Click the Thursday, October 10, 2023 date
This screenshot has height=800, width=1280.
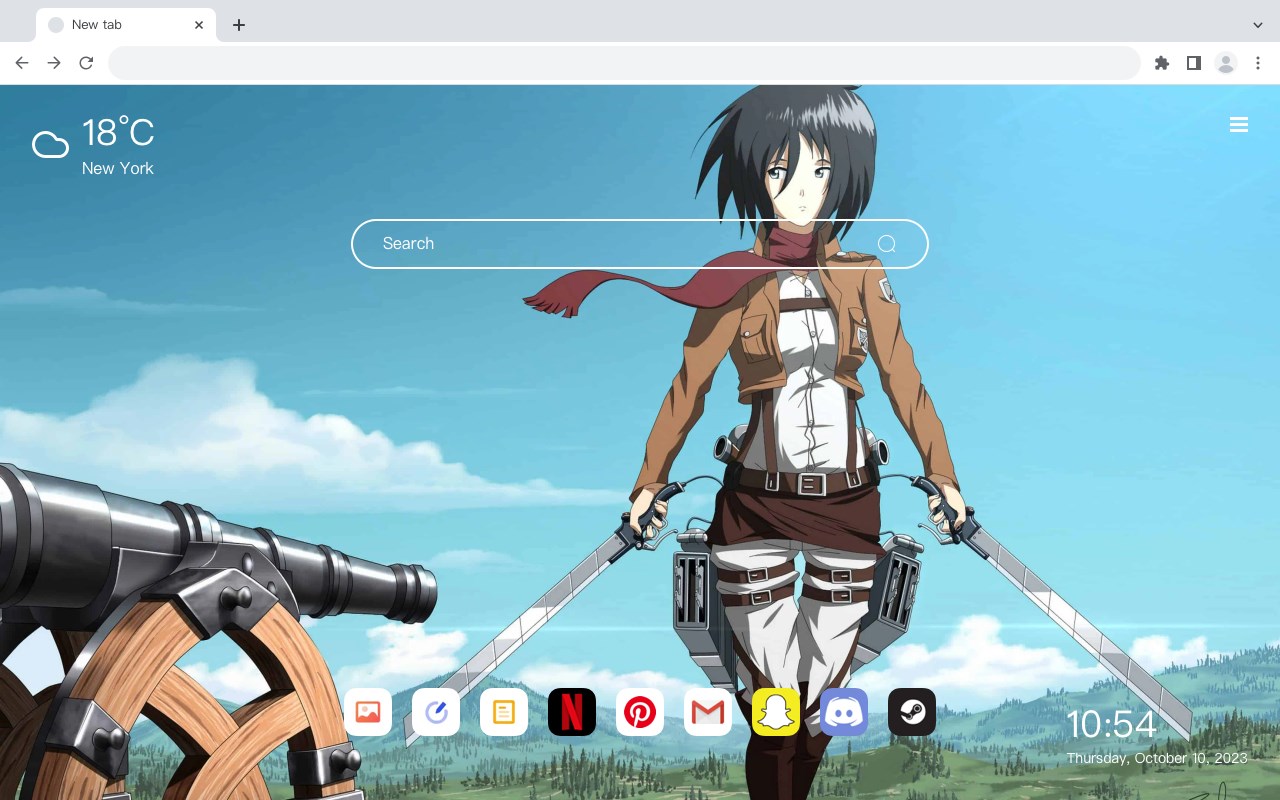click(1157, 758)
